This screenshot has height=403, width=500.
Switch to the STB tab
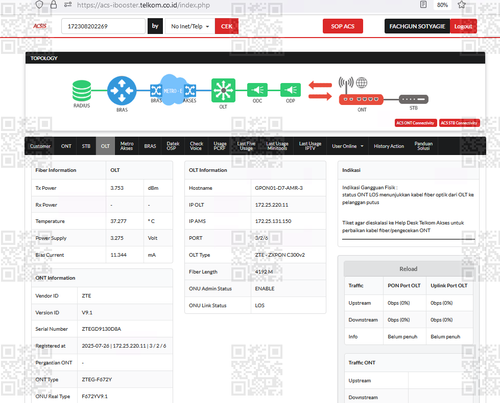(x=86, y=146)
